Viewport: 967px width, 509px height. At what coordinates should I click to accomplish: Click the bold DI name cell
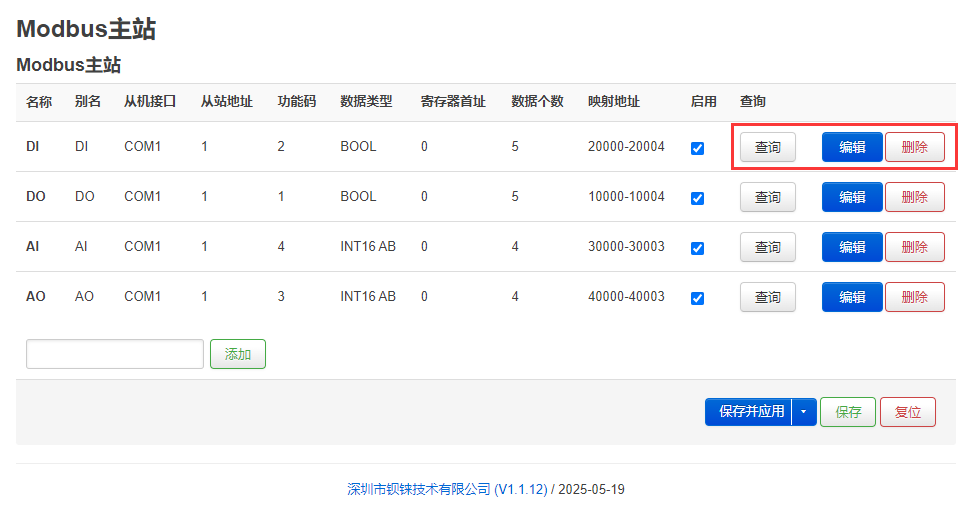coord(33,146)
